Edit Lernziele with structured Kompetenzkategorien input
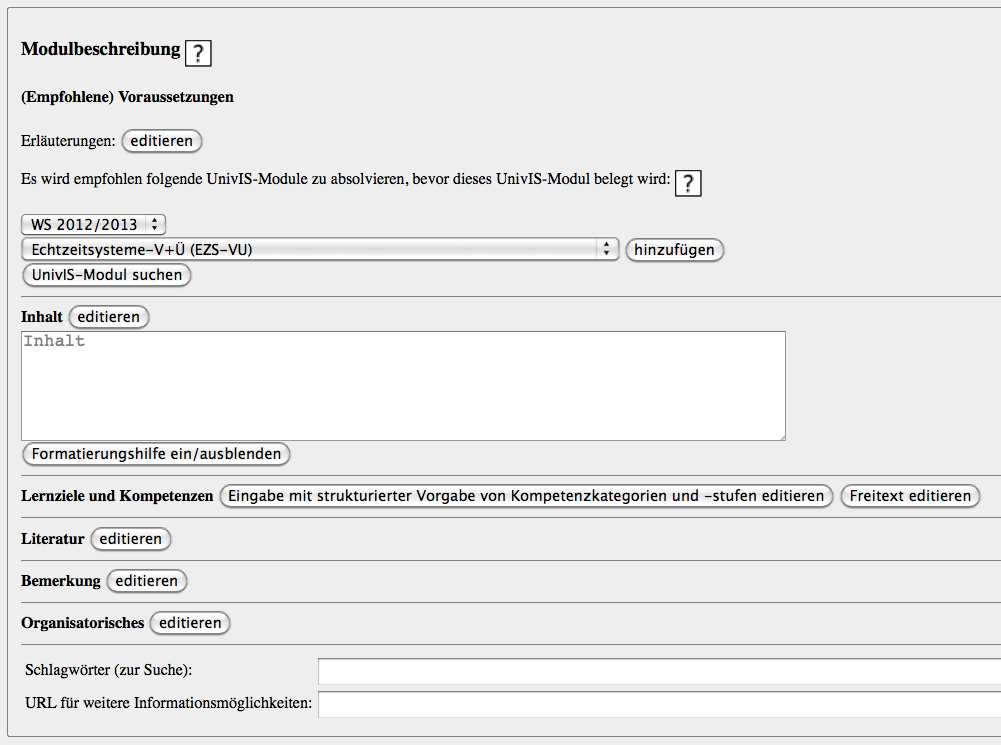1001x745 pixels. [x=526, y=496]
